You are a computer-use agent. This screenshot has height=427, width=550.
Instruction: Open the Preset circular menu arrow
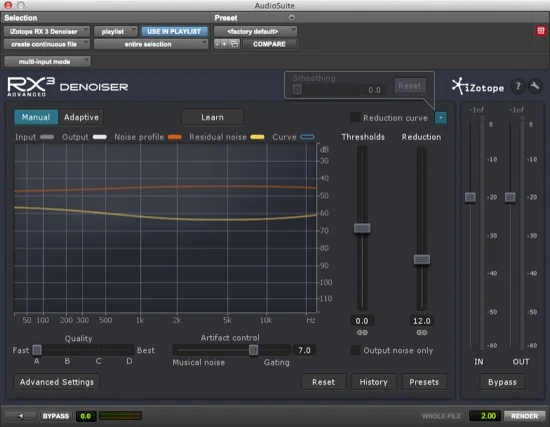pos(291,18)
